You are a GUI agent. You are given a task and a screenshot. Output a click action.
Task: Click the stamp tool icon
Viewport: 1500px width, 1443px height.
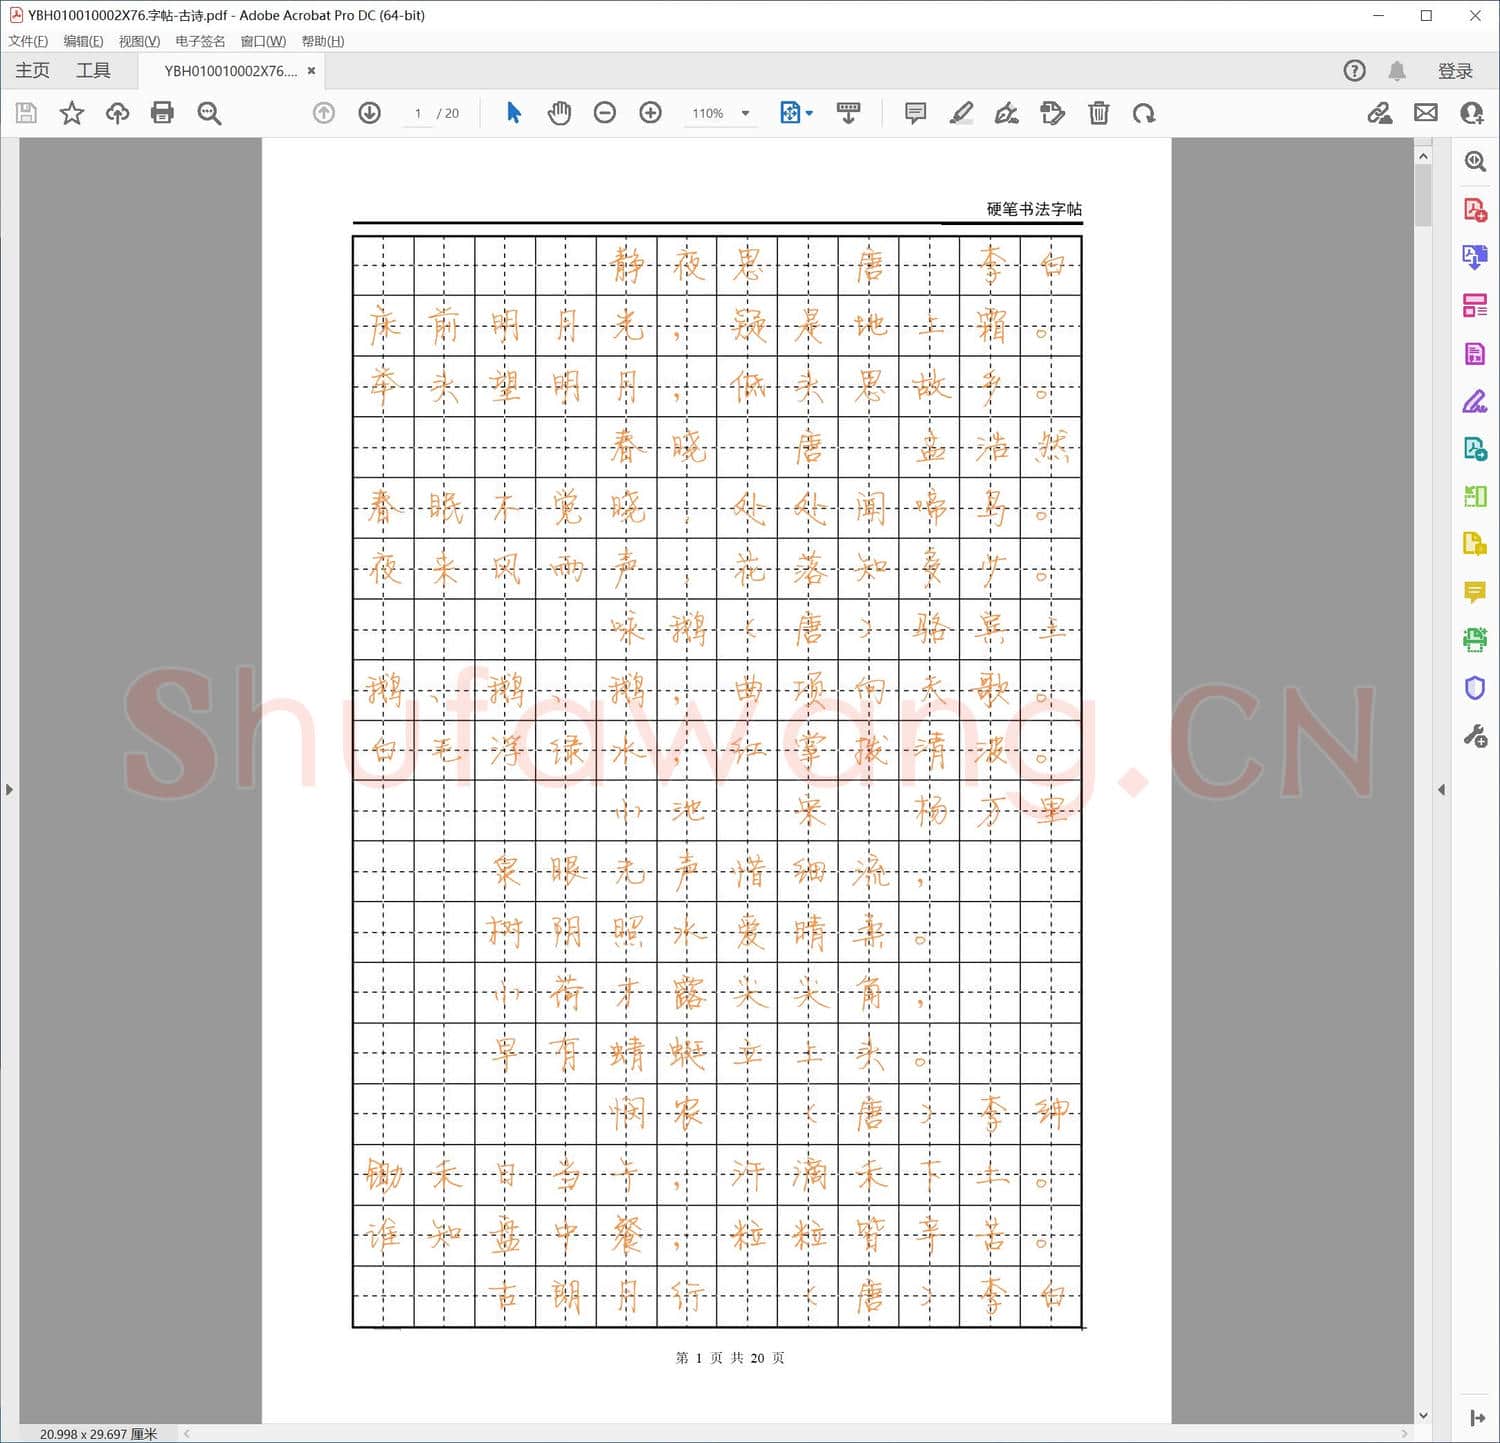1053,113
